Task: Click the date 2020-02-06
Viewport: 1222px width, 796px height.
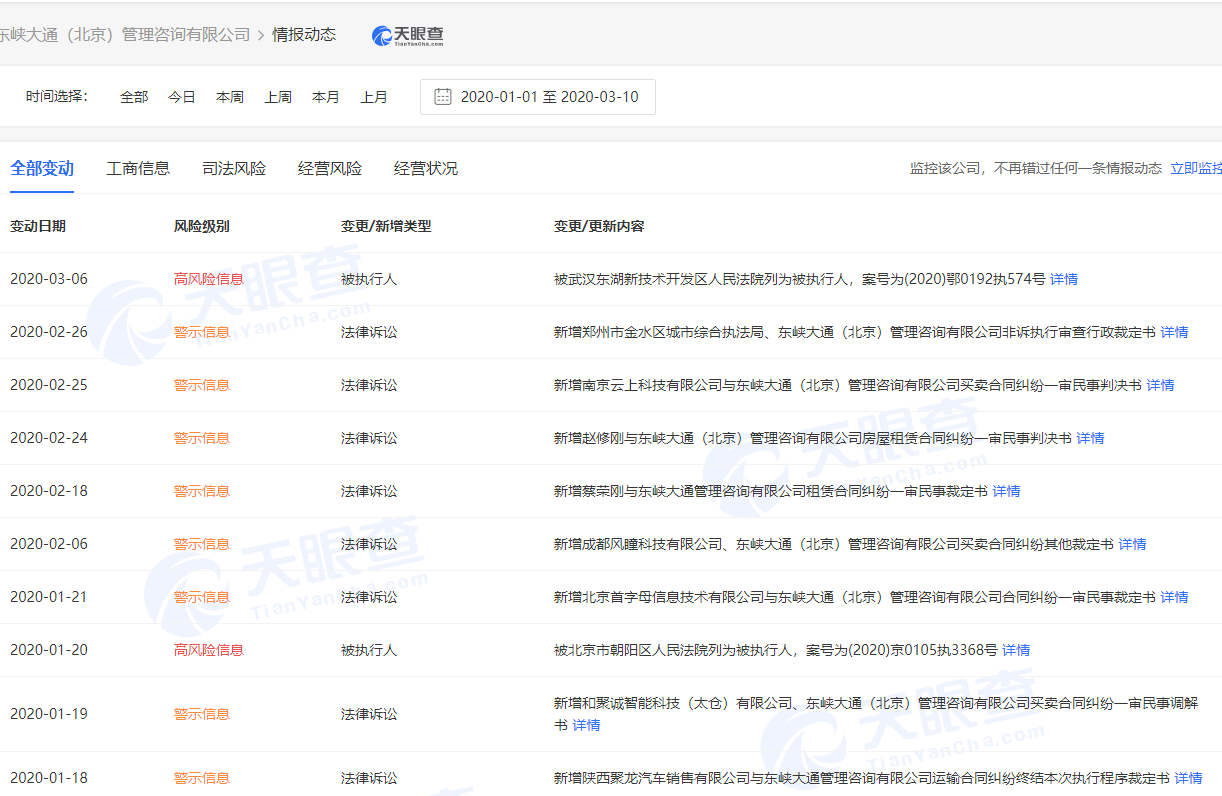Action: tap(49, 544)
